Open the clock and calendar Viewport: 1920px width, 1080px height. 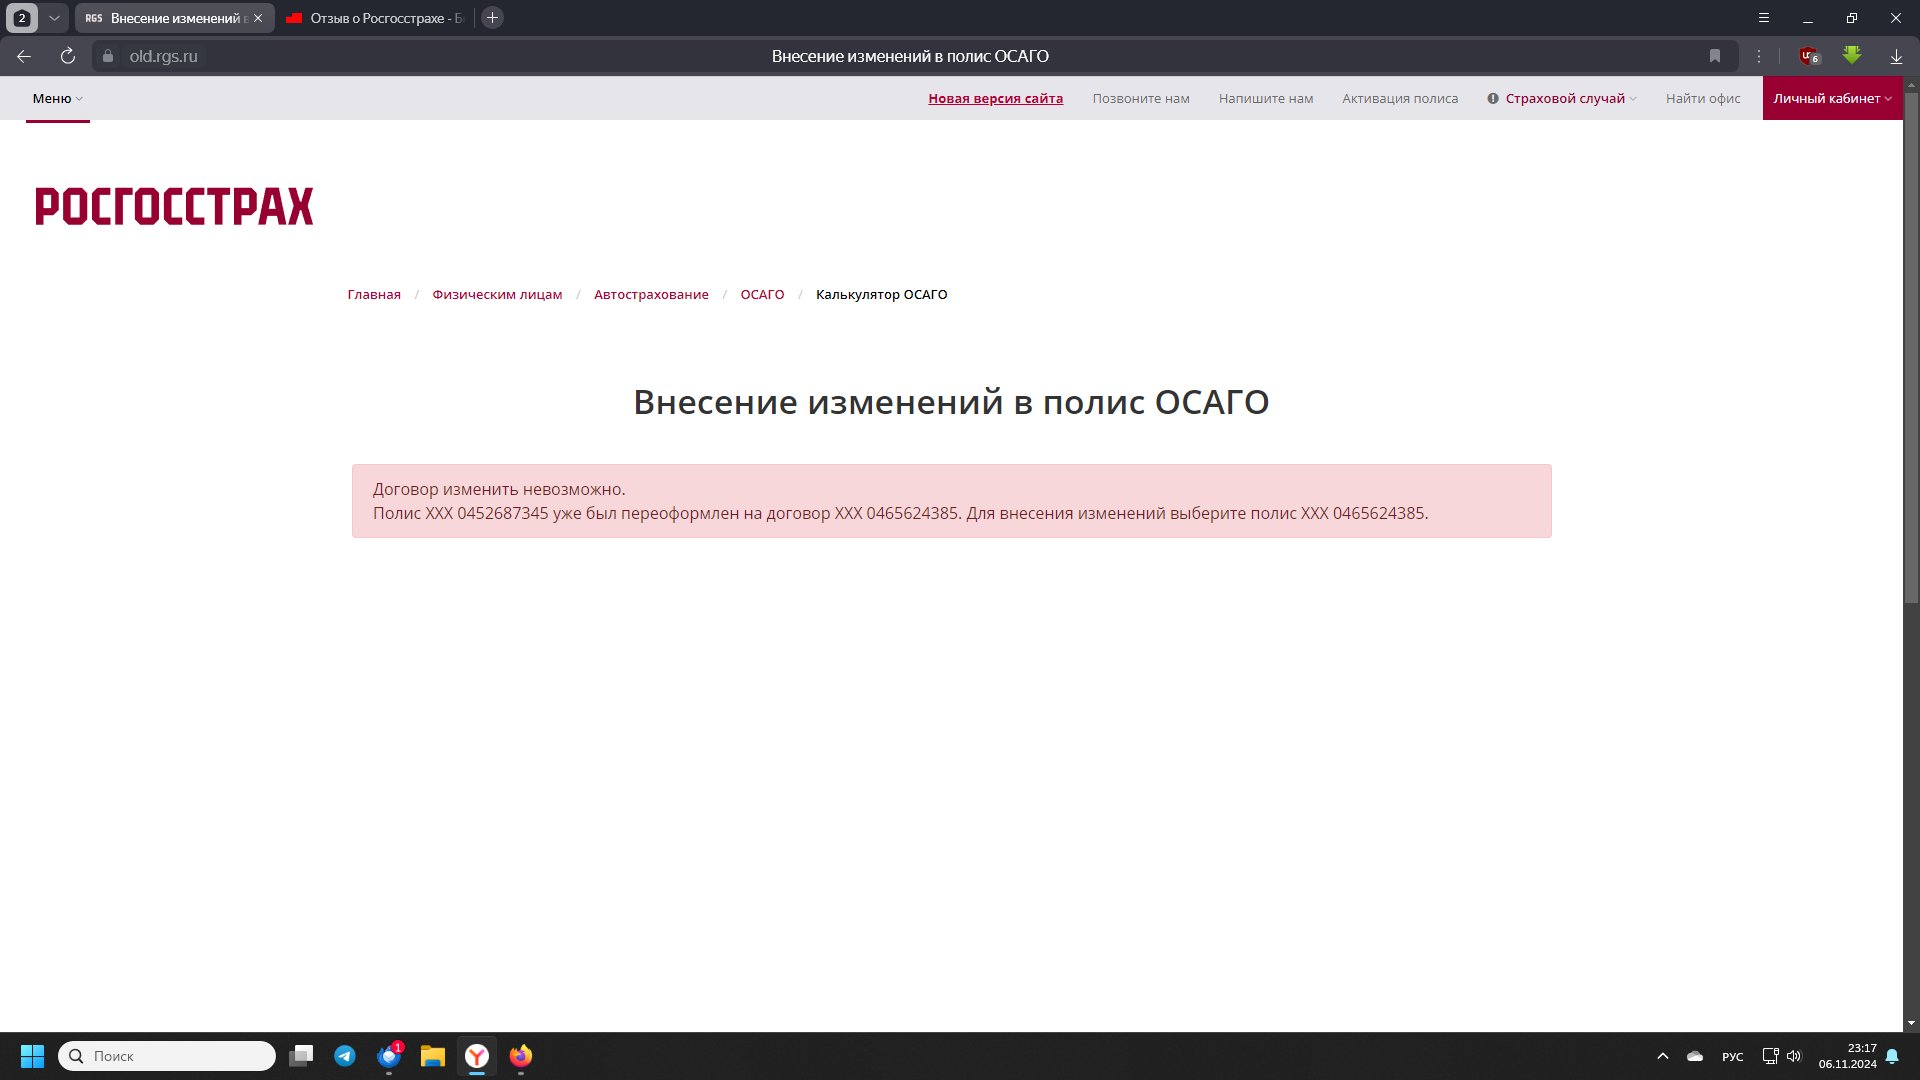(x=1847, y=1056)
